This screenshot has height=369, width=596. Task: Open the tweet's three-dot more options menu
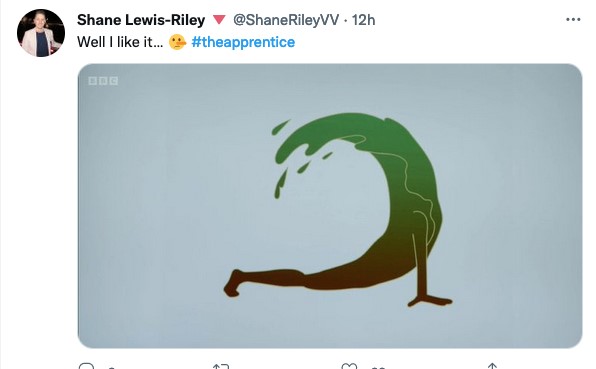pos(573,19)
